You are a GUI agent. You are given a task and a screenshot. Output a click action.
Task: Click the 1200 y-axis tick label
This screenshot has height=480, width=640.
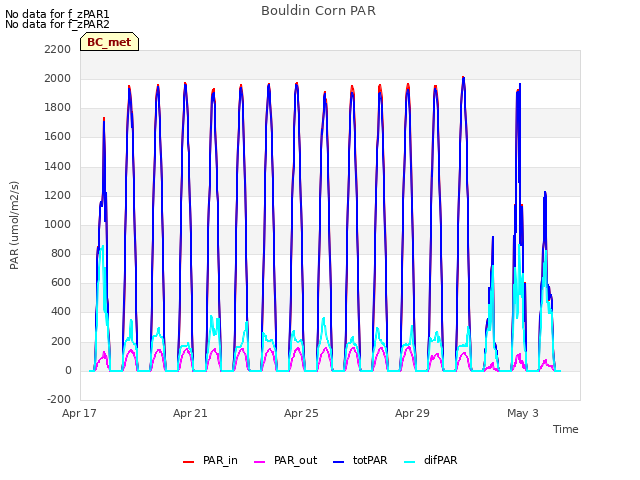[58, 195]
